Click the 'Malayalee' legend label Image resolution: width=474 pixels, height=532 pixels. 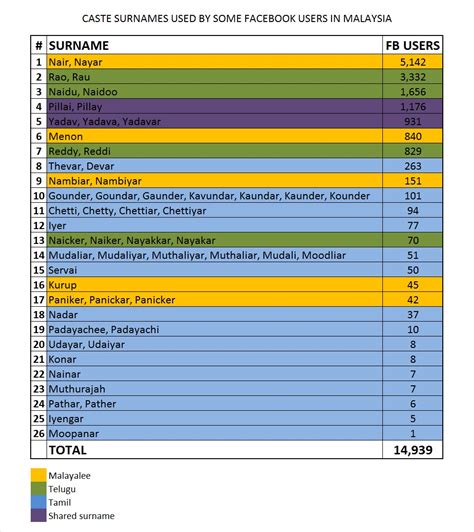(x=69, y=475)
